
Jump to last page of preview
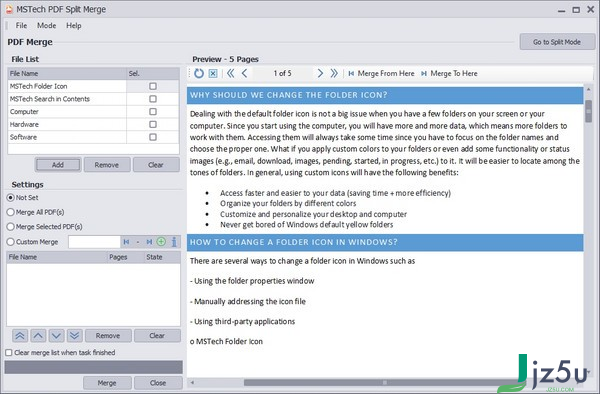point(334,73)
